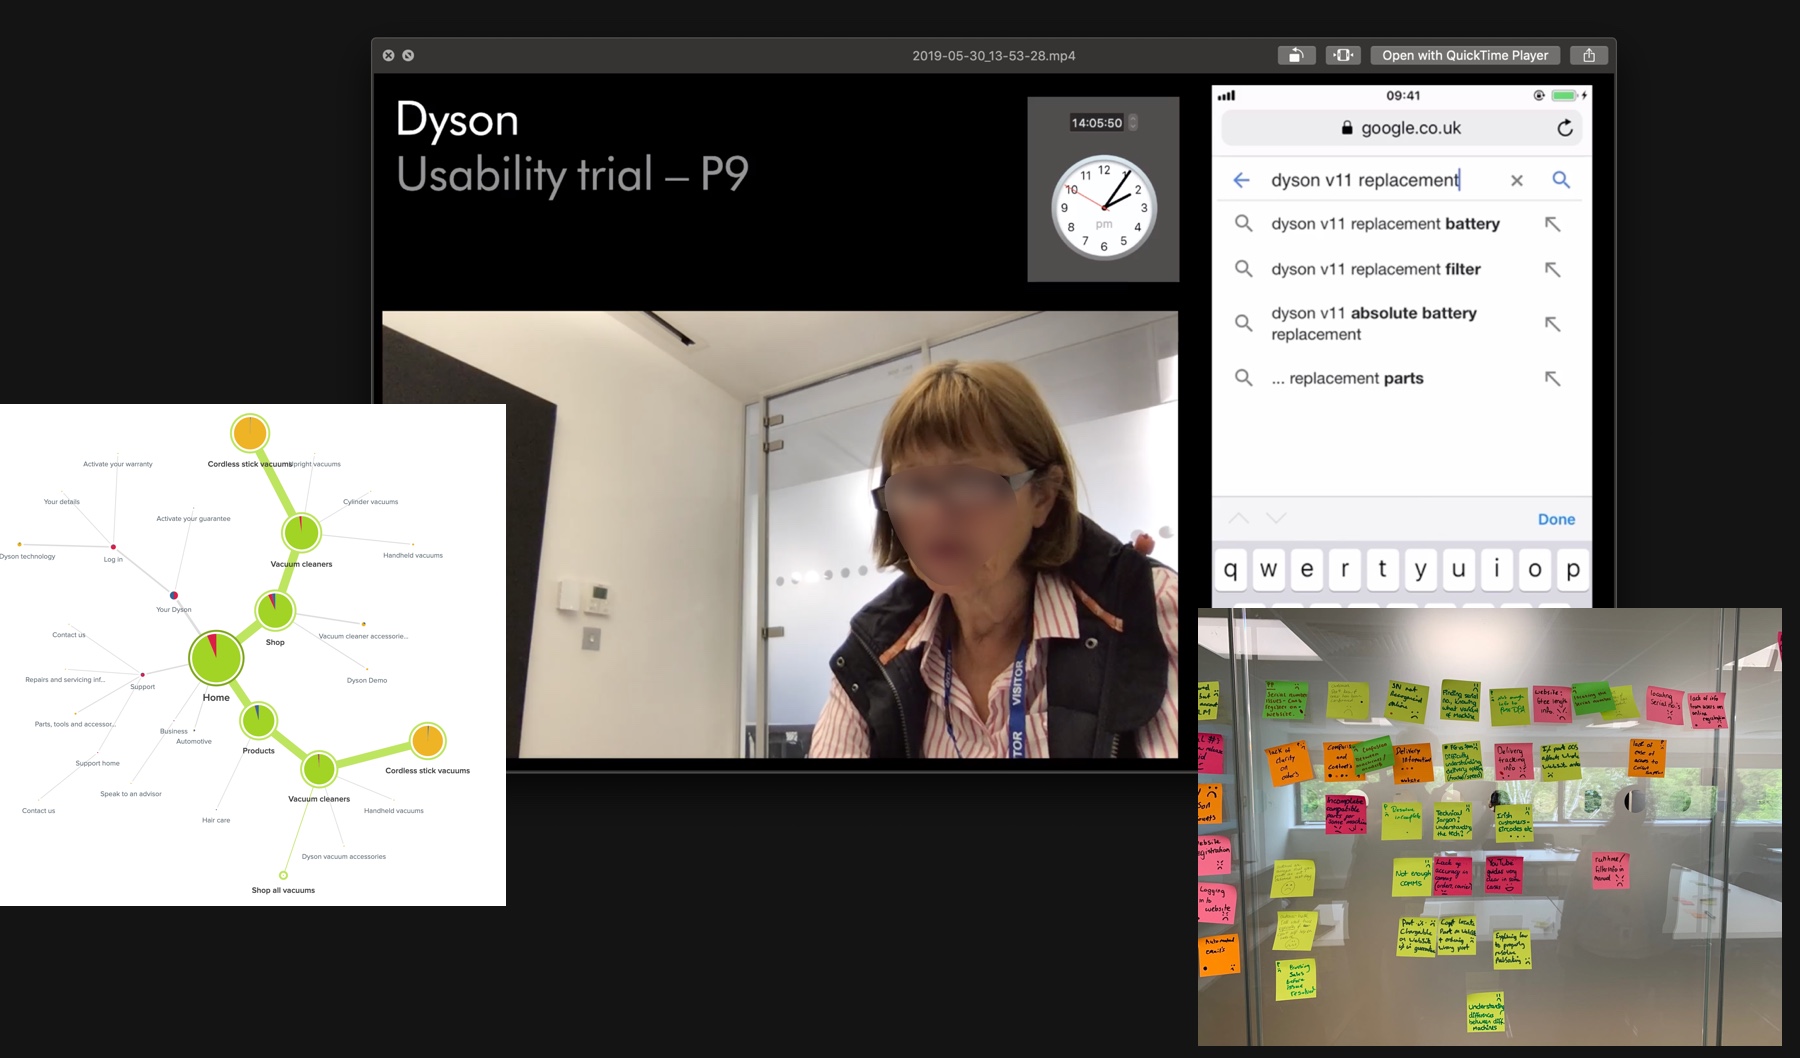Tap the padlock icon beside google.co.uk
This screenshot has width=1800, height=1058.
(x=1347, y=128)
